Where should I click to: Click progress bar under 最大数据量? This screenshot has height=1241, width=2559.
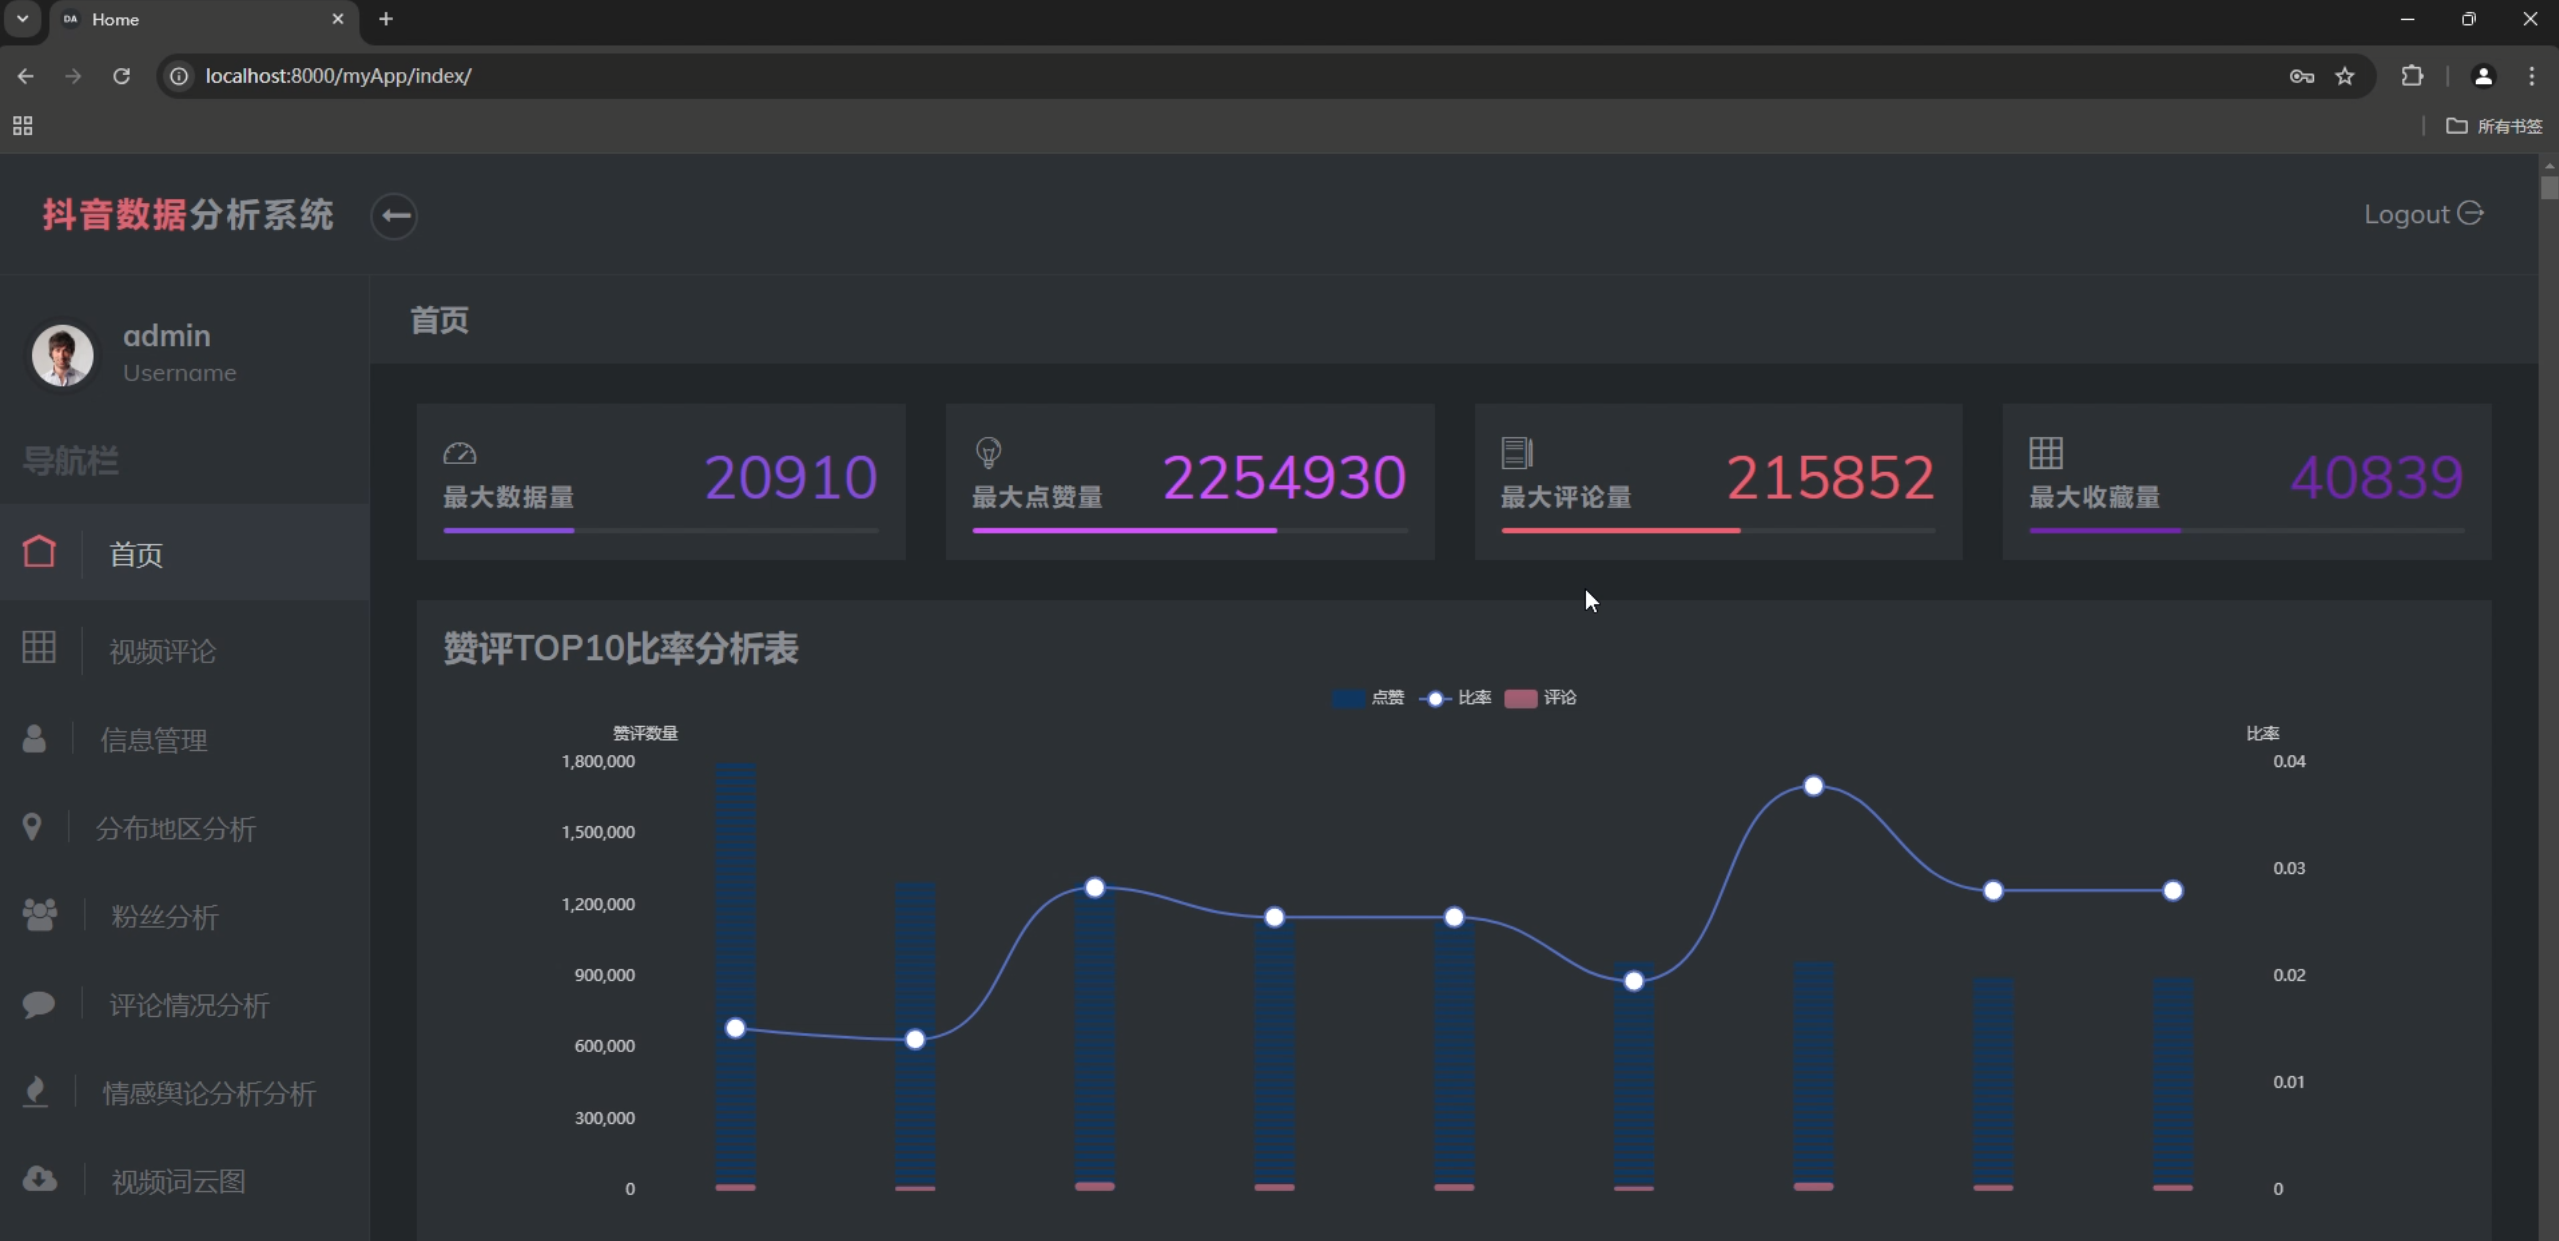[661, 530]
